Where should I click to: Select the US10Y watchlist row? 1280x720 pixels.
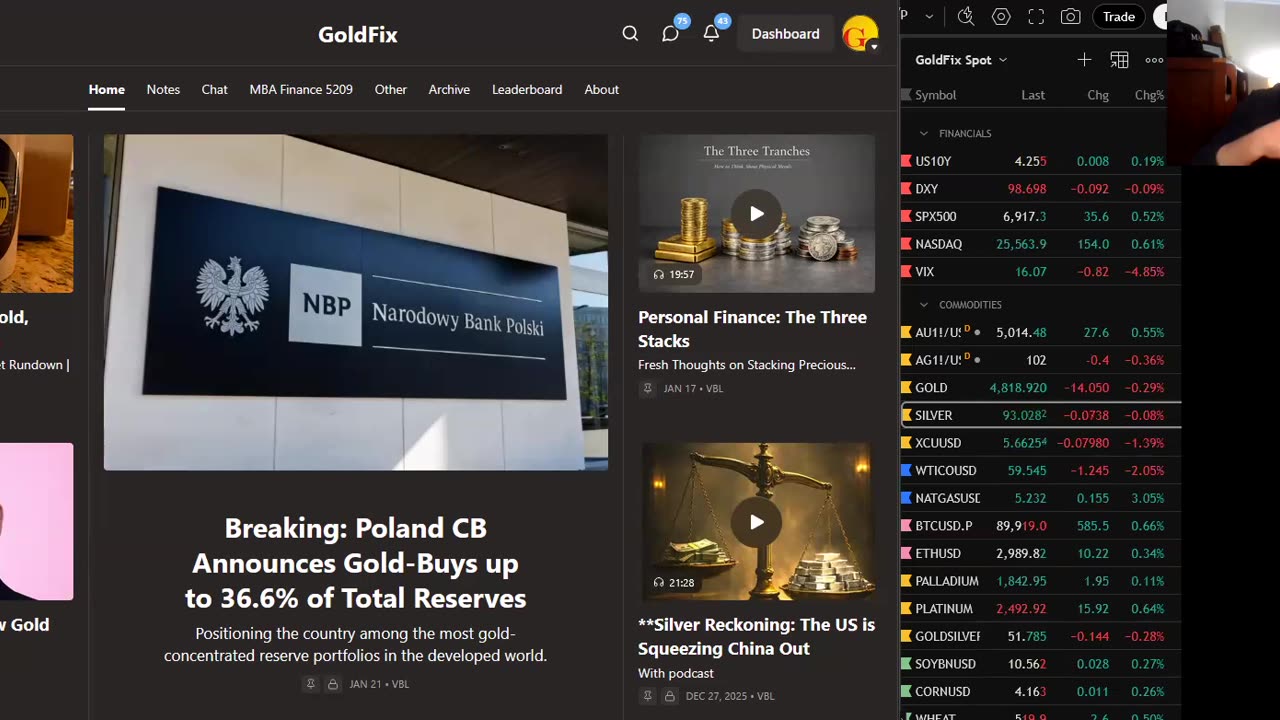tap(1040, 161)
